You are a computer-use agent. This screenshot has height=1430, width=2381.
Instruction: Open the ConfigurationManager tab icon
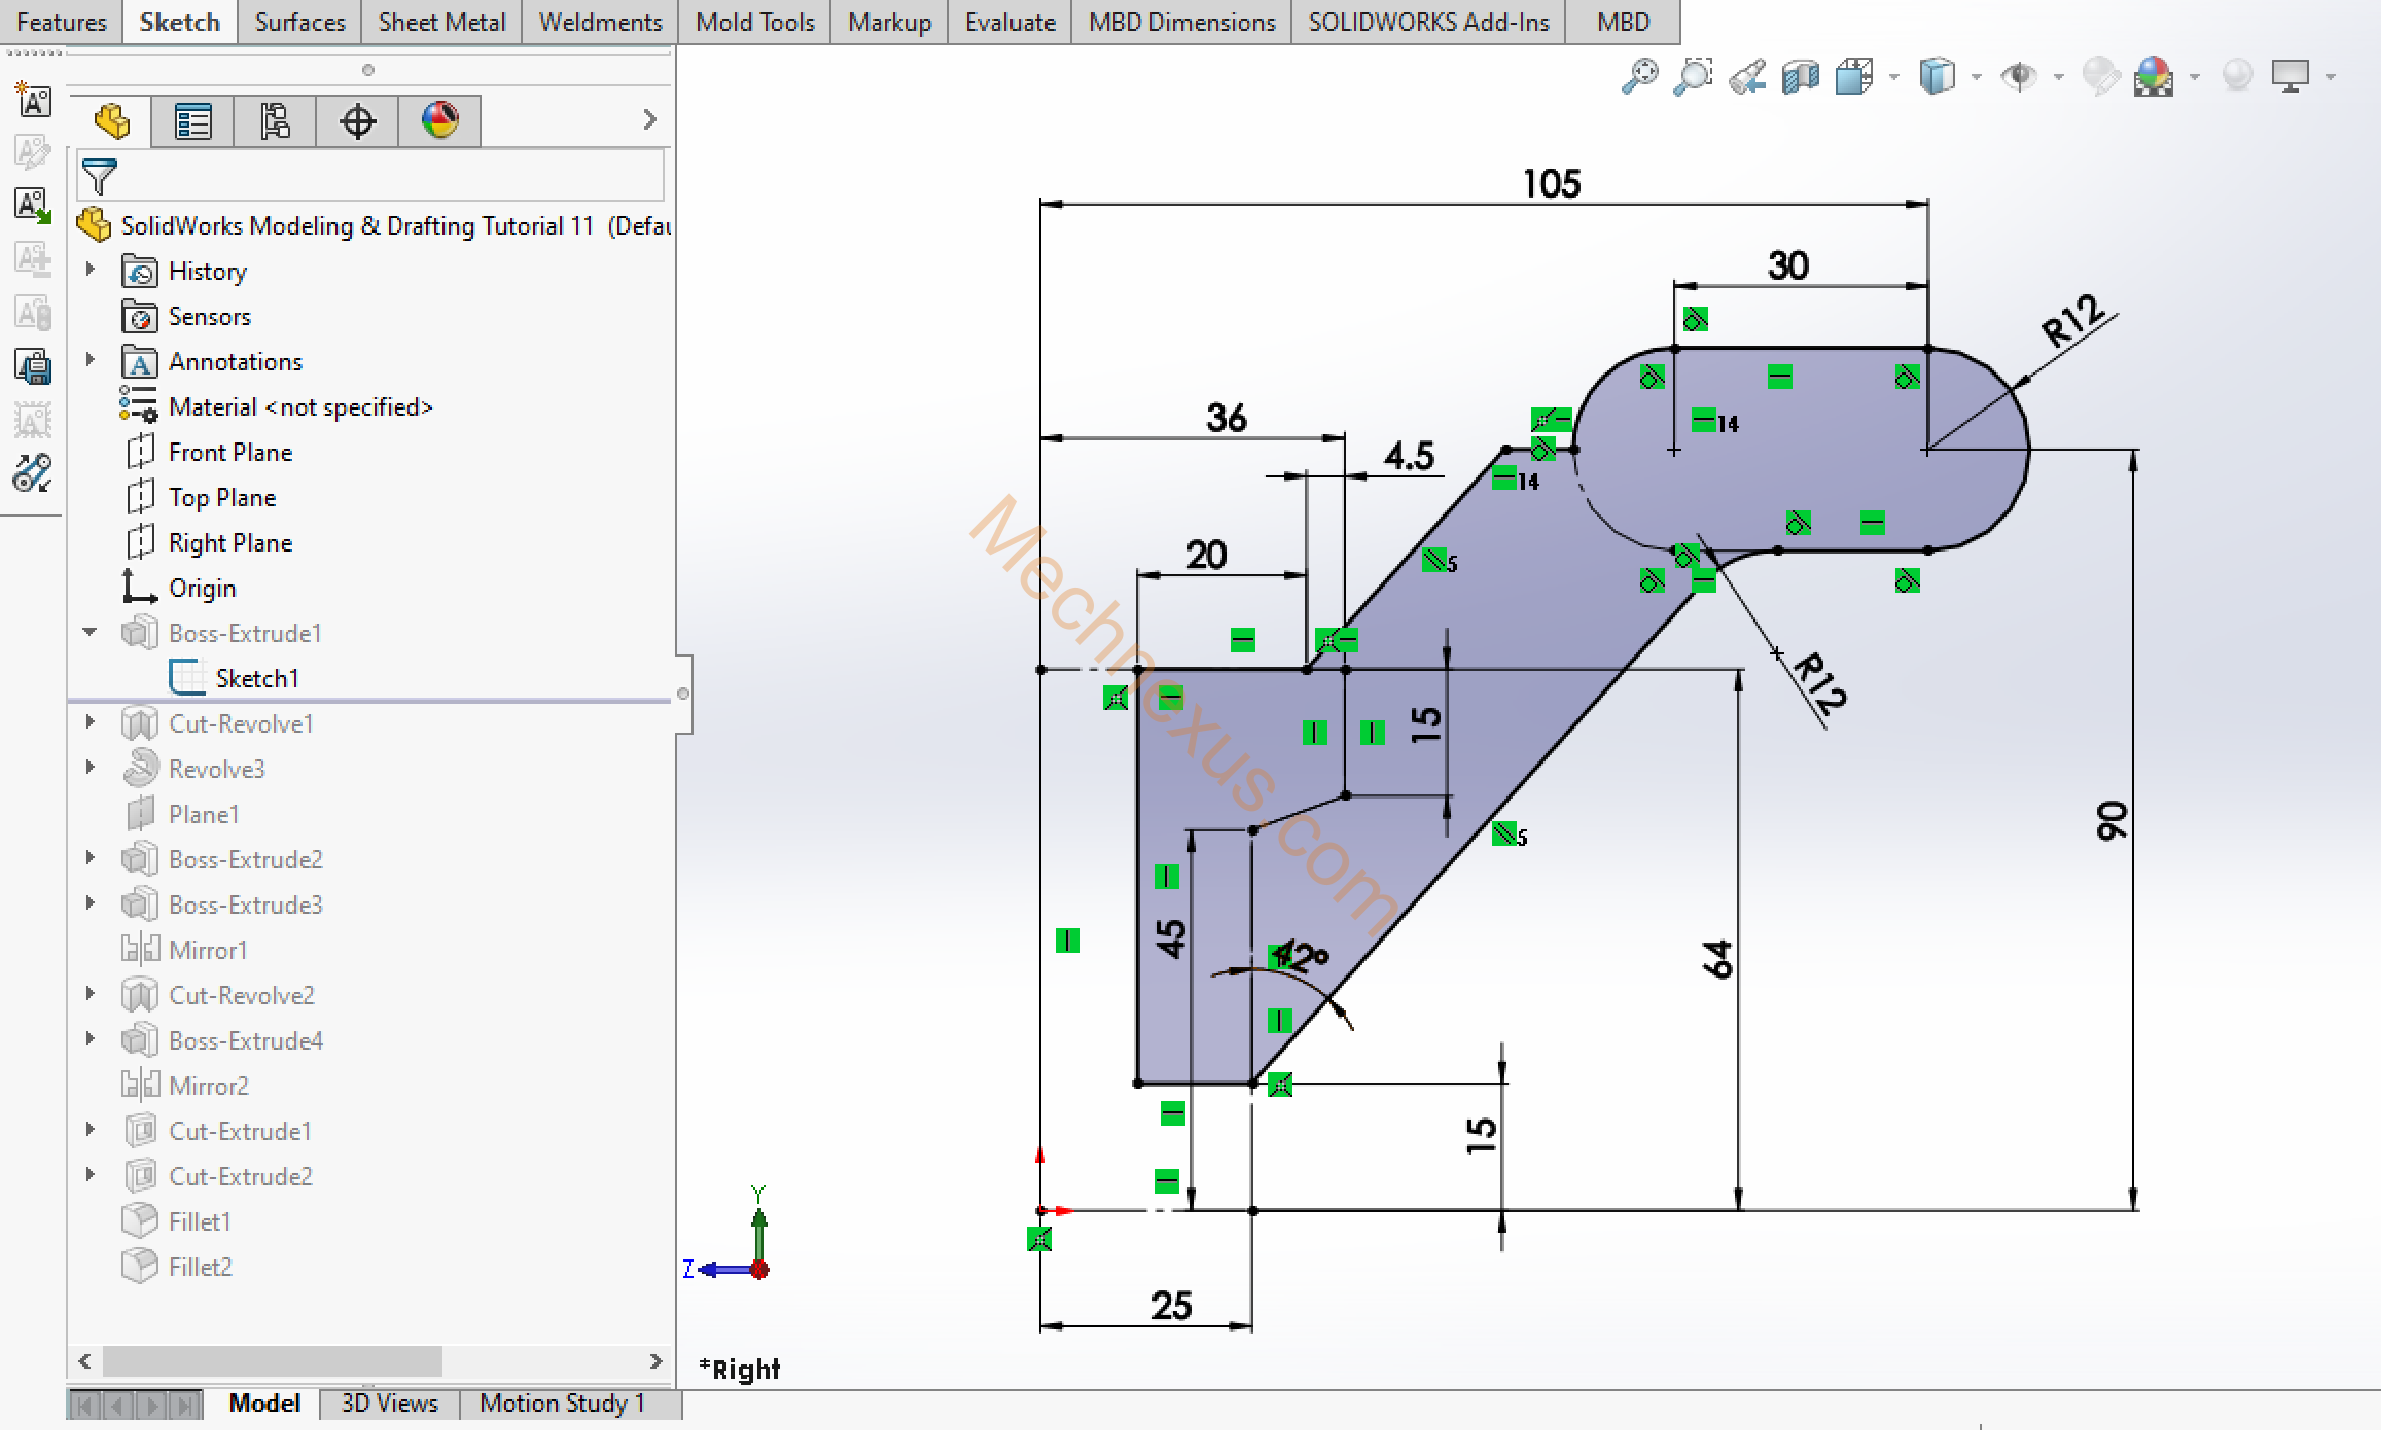pyautogui.click(x=275, y=121)
